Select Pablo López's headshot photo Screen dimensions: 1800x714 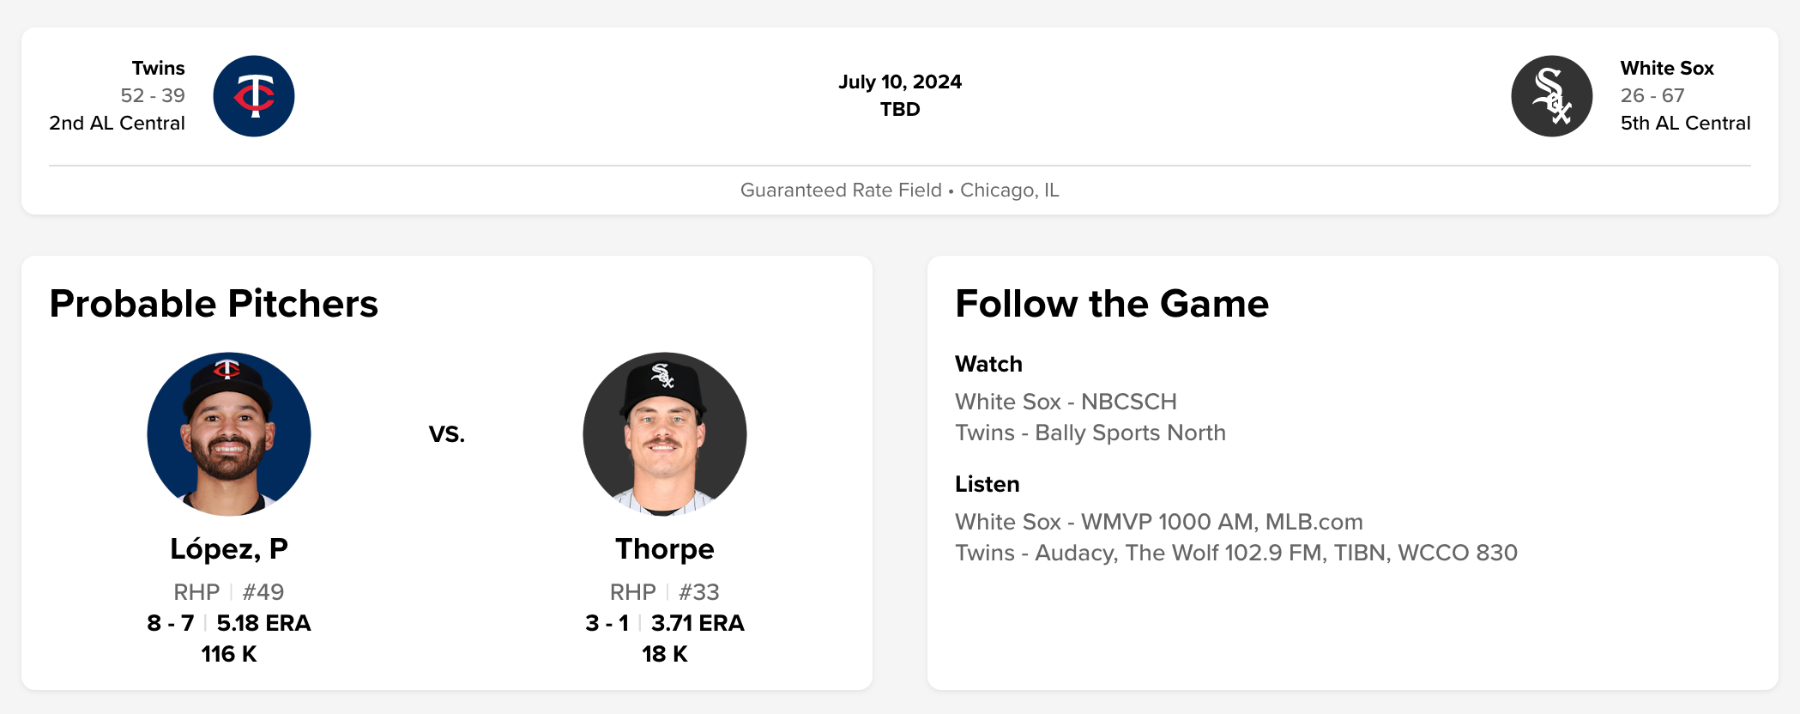click(229, 434)
